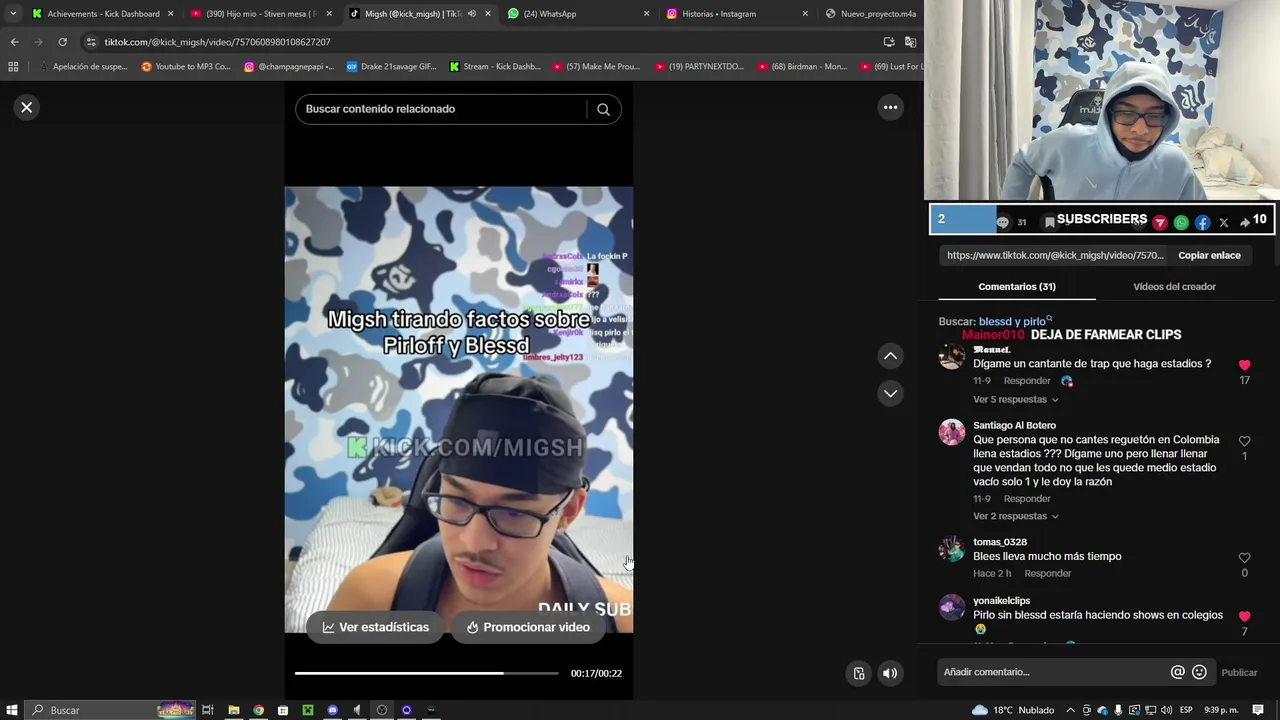Open the Windows Start menu
The height and width of the screenshot is (720, 1280).
pyautogui.click(x=12, y=710)
